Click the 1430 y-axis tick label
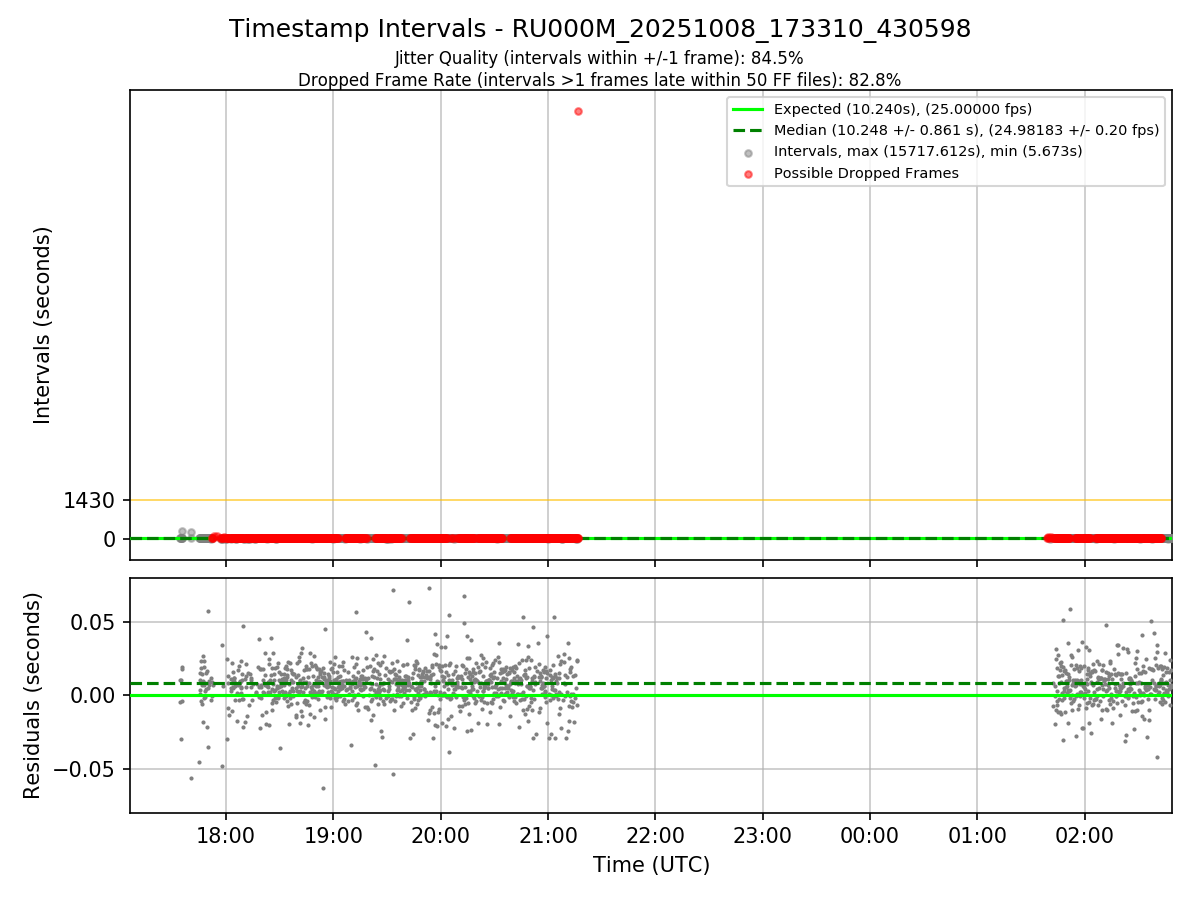 pos(91,500)
